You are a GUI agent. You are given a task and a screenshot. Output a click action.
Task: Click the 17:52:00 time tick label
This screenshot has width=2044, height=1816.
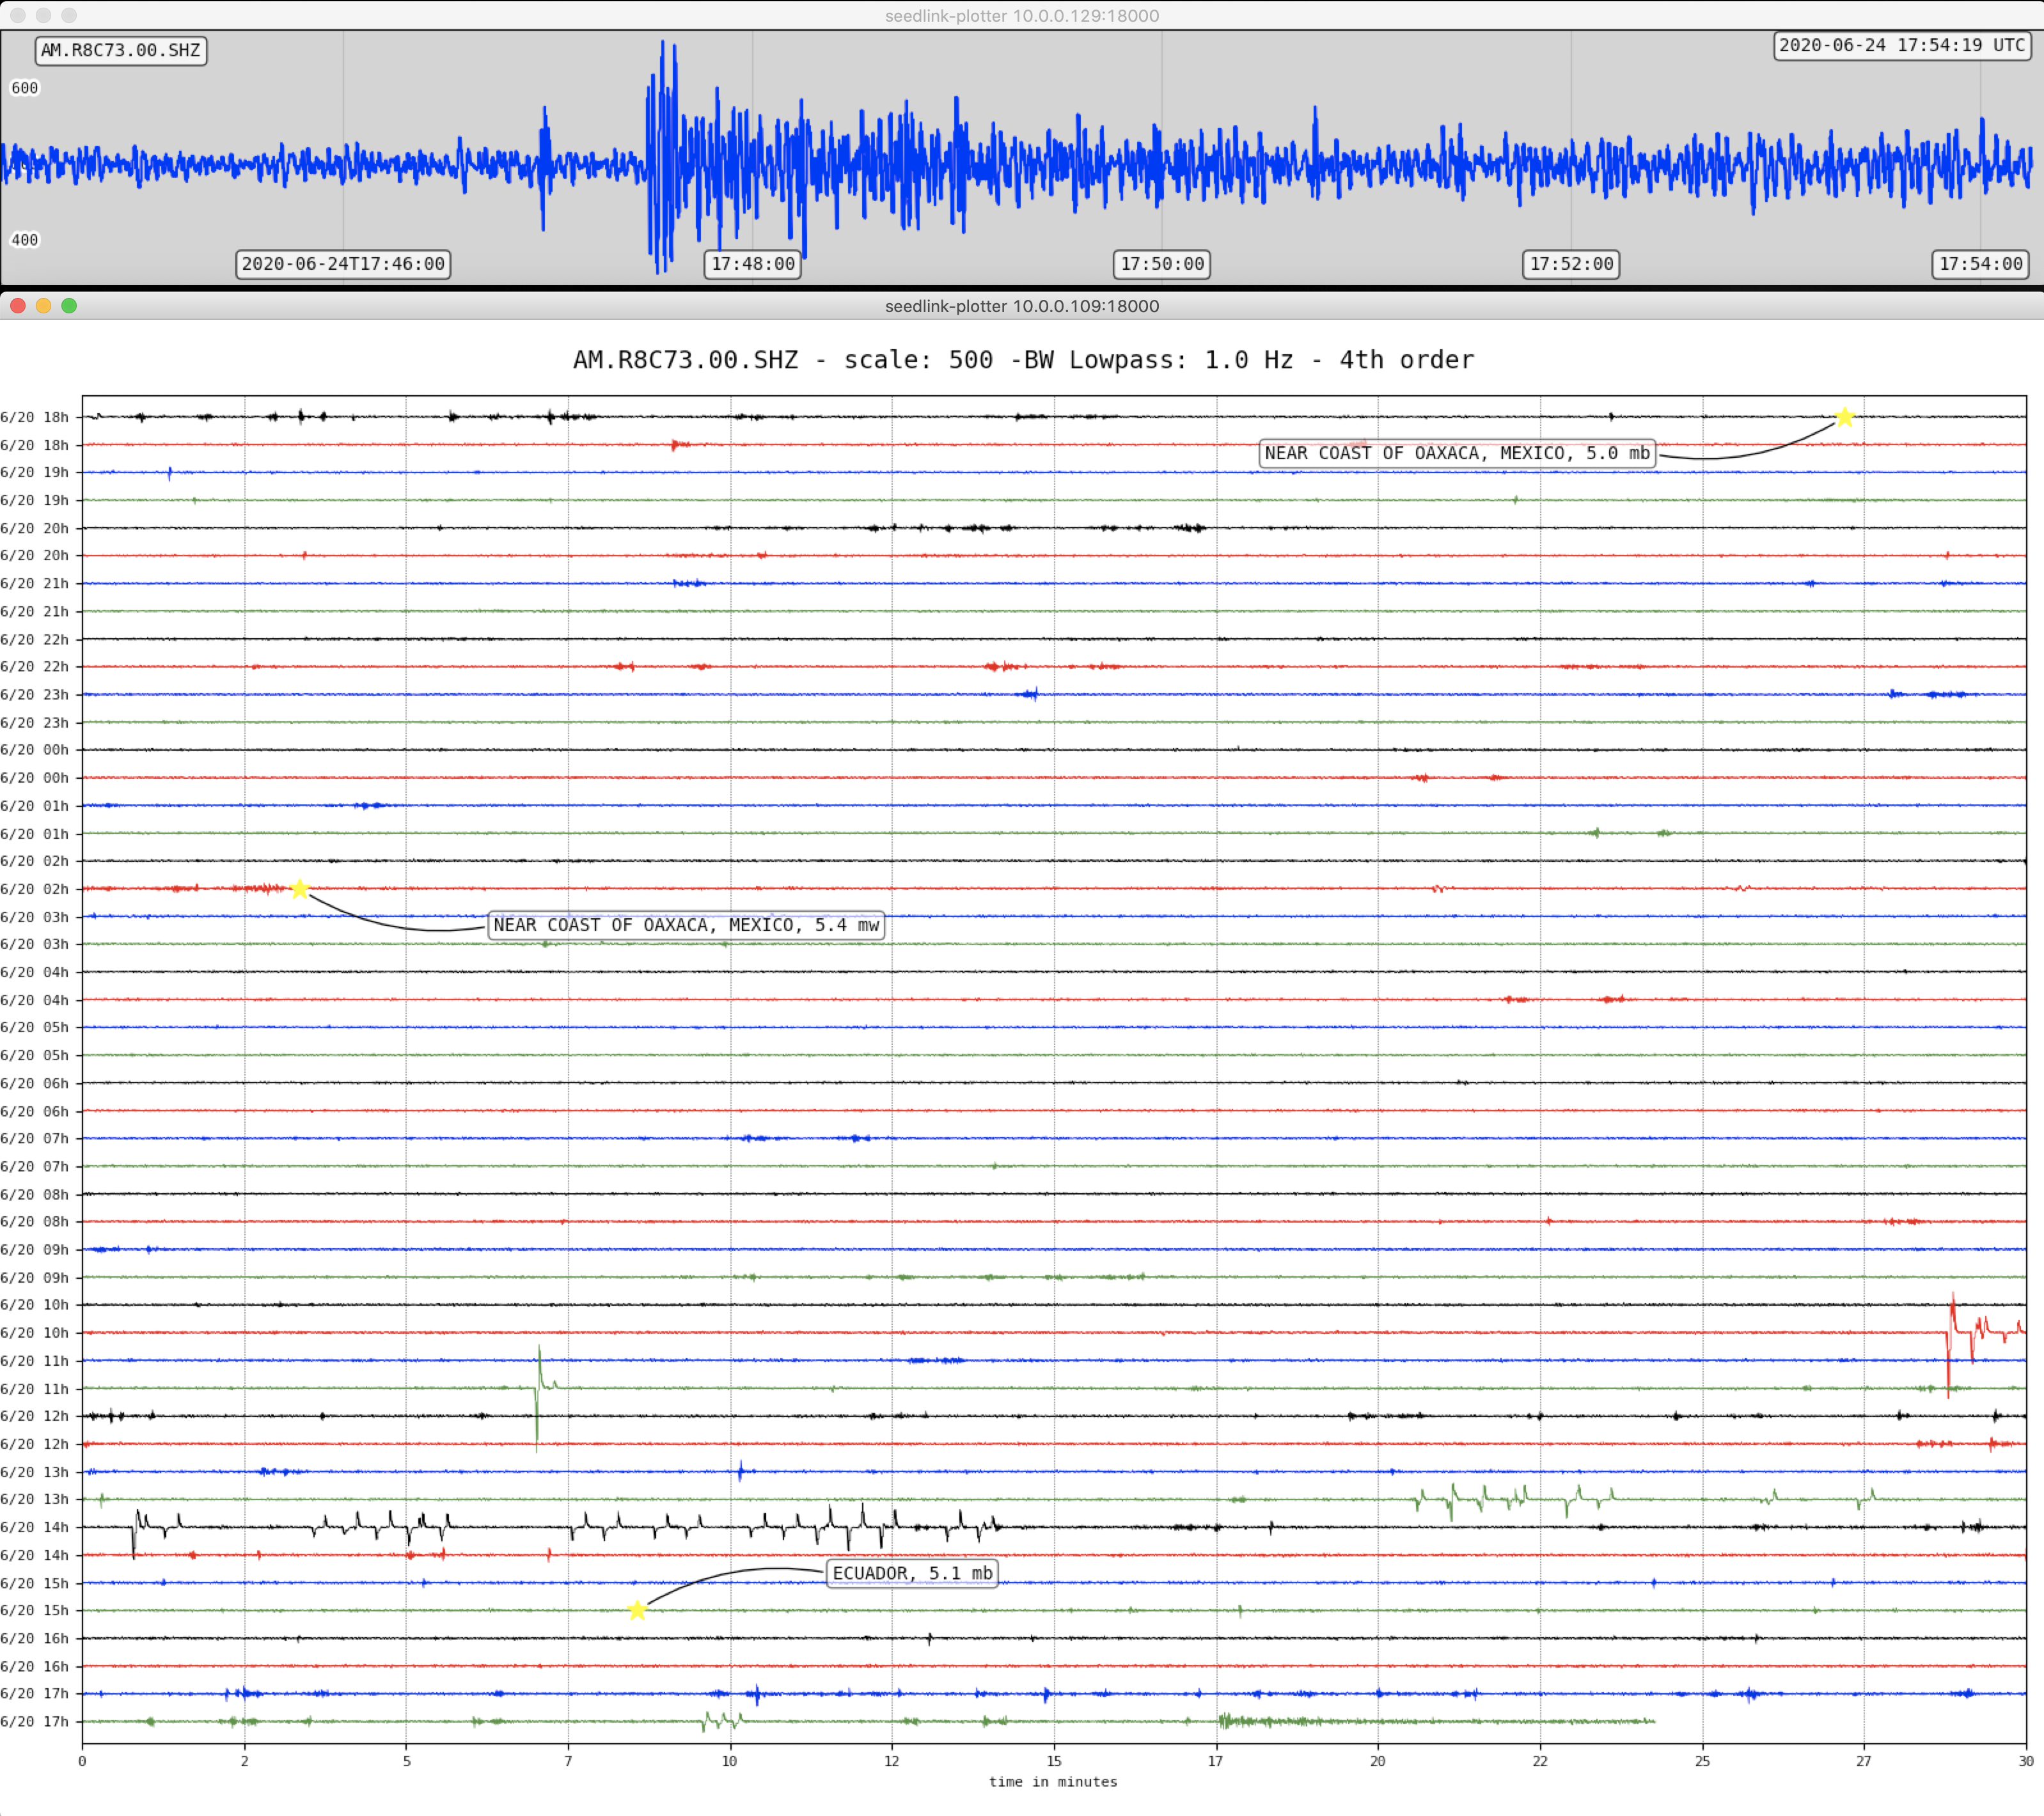point(1571,264)
